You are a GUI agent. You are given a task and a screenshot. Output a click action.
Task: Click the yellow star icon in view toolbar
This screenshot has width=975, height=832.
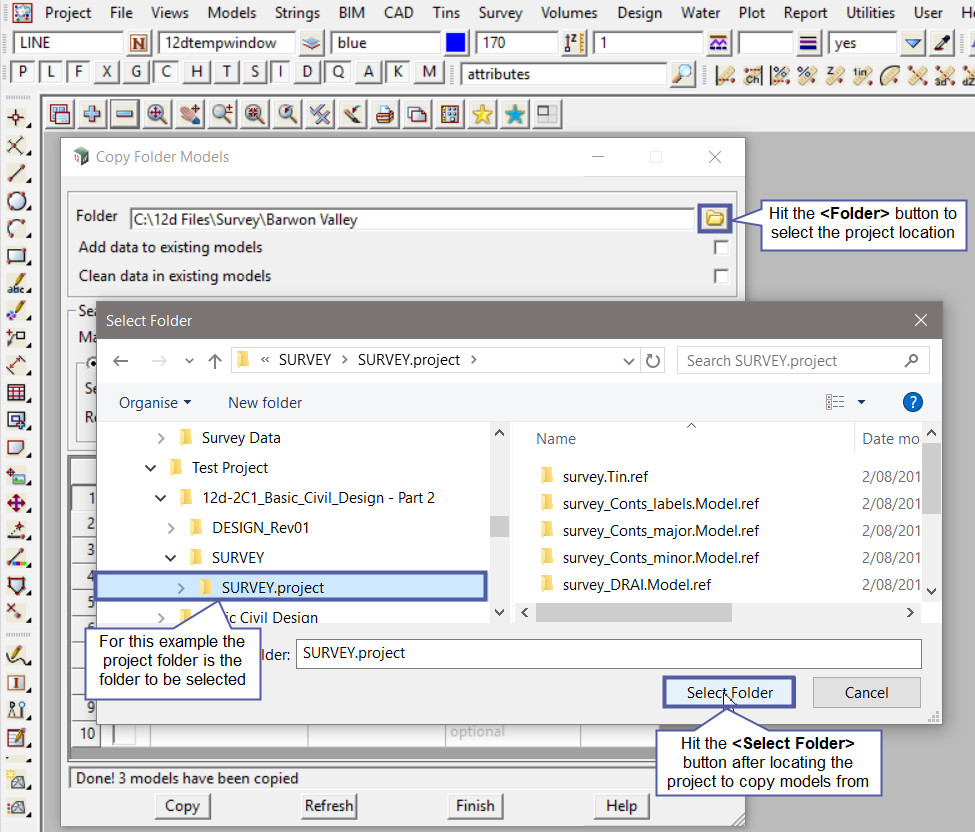pos(482,115)
